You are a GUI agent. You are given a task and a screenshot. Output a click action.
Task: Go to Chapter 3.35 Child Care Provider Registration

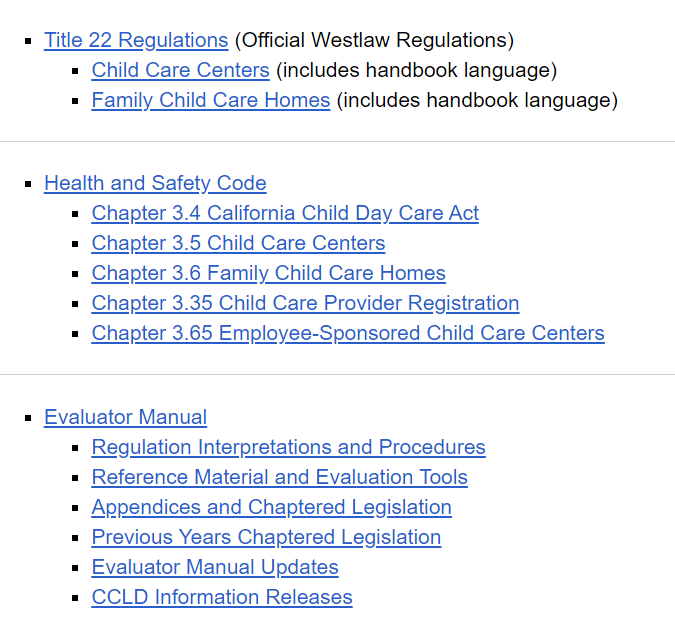click(x=305, y=304)
